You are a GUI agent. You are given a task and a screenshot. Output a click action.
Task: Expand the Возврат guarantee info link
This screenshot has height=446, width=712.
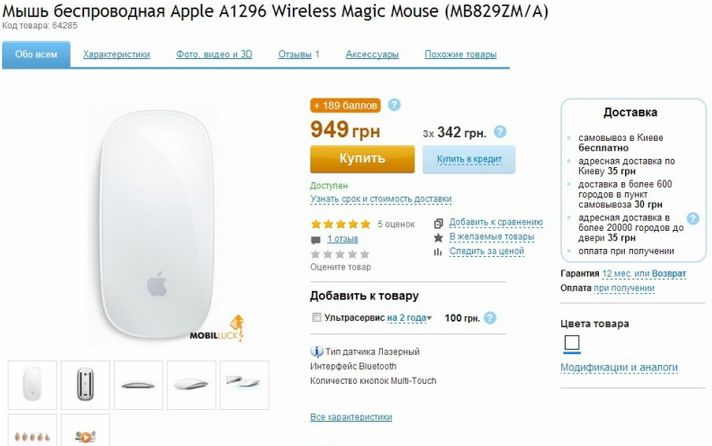click(669, 272)
